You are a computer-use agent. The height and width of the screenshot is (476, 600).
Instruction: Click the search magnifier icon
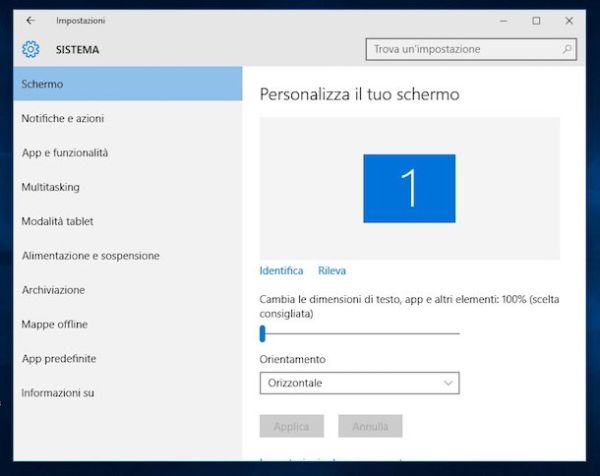click(568, 49)
